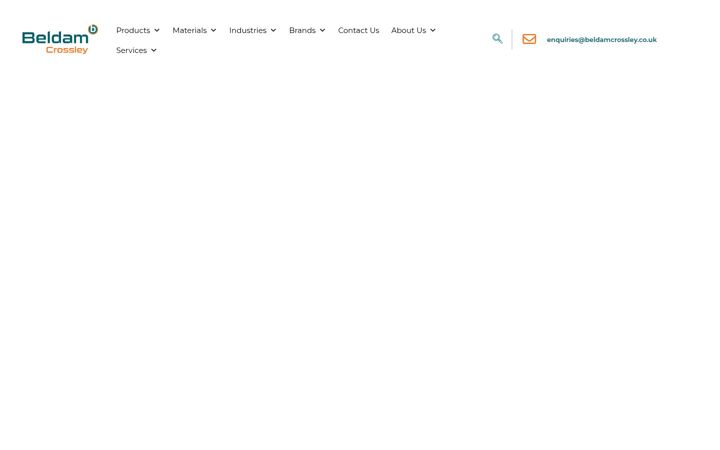Open the About Us menu
The height and width of the screenshot is (450, 720).
pos(409,30)
